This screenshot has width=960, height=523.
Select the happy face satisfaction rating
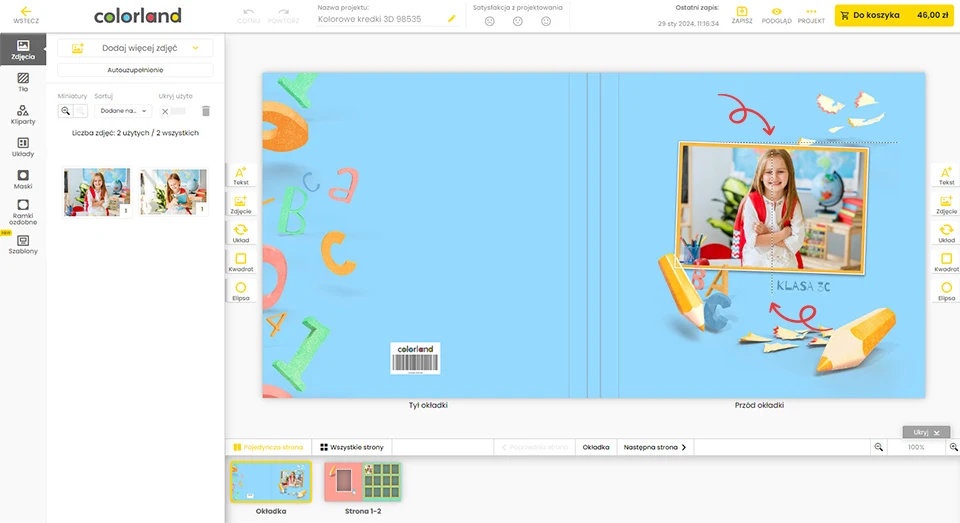click(546, 21)
